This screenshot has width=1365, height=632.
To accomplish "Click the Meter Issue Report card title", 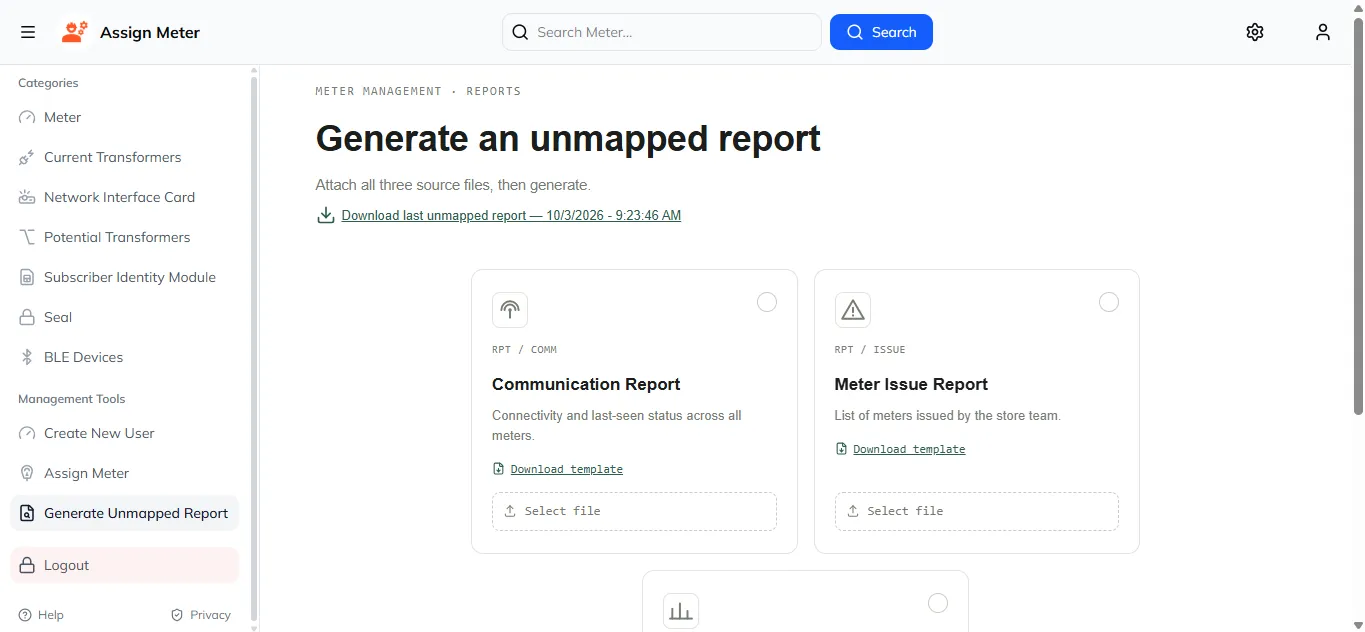I will pos(911,384).
